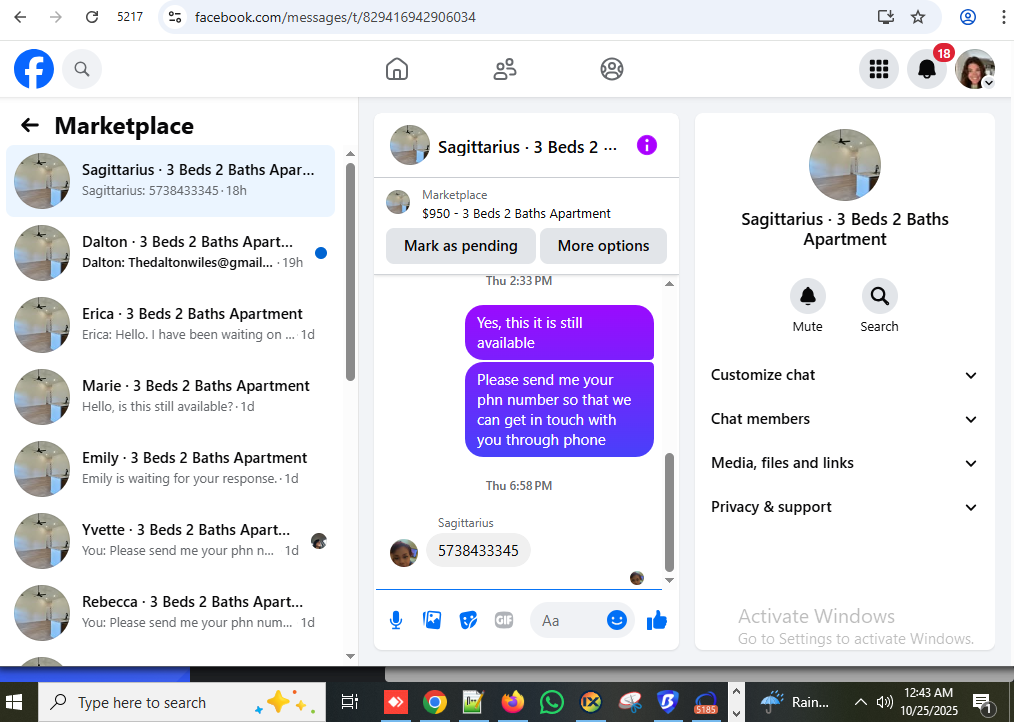Send a thumbs-up like
Screen dimensions: 1014x722
[x=657, y=620]
